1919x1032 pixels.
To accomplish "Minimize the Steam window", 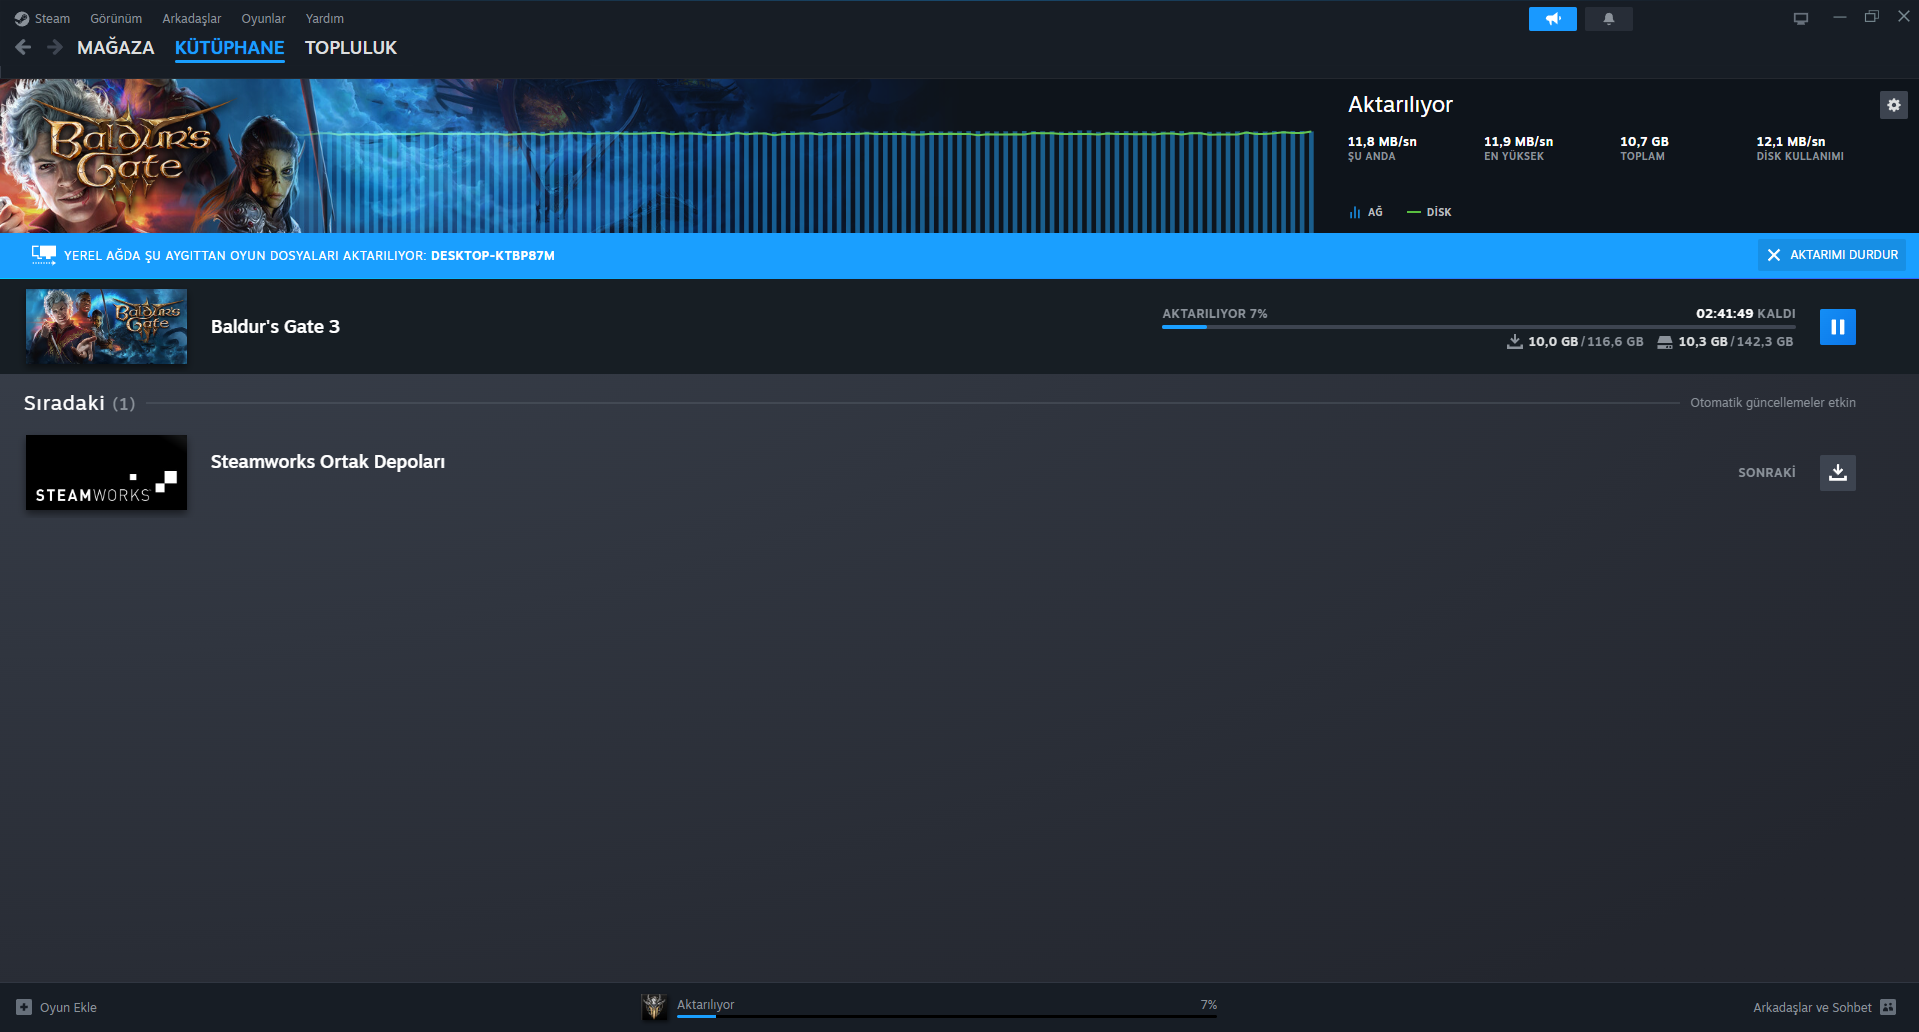I will coord(1839,17).
